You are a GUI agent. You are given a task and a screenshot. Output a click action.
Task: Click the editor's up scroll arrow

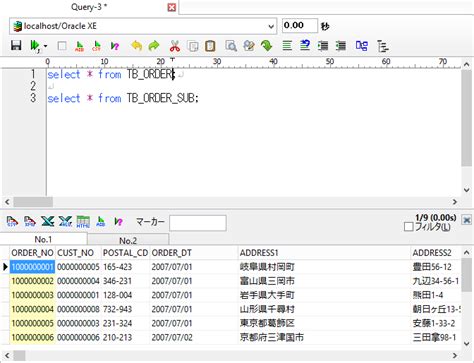pos(466,64)
